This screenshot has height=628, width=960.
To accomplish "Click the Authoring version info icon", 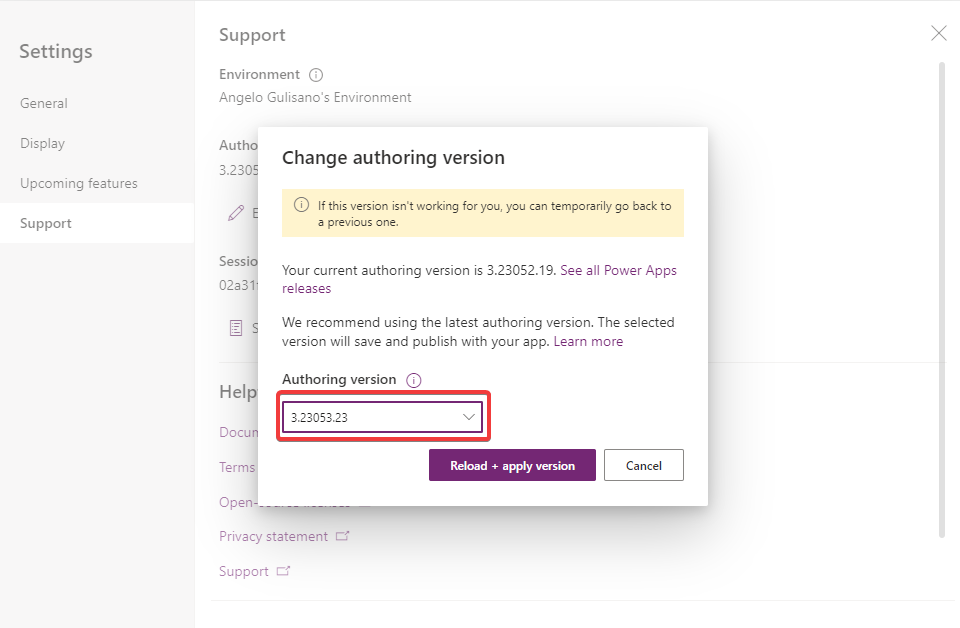I will (x=414, y=380).
